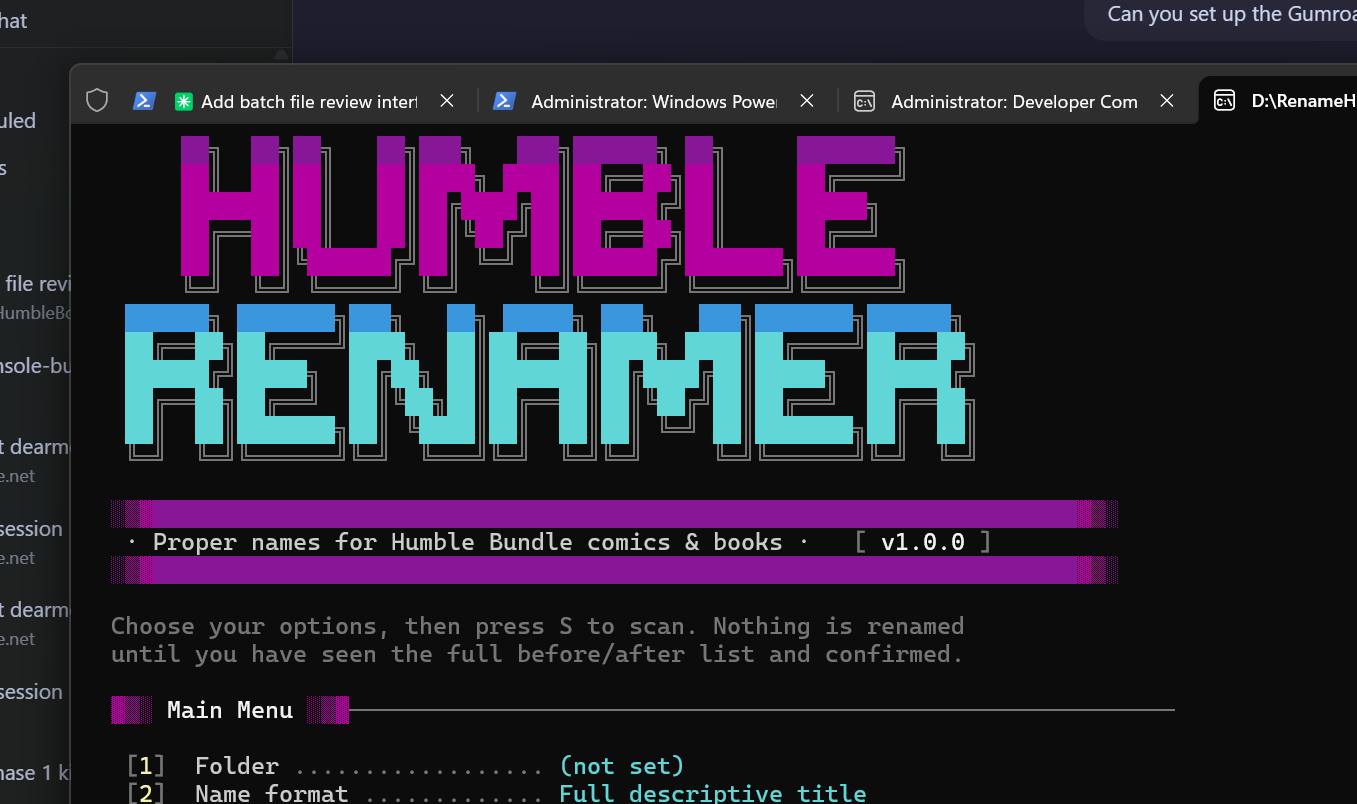Screen dimensions: 1357x804
Task: Switch to Administrator: Developer Command tab
Action: tap(1014, 101)
